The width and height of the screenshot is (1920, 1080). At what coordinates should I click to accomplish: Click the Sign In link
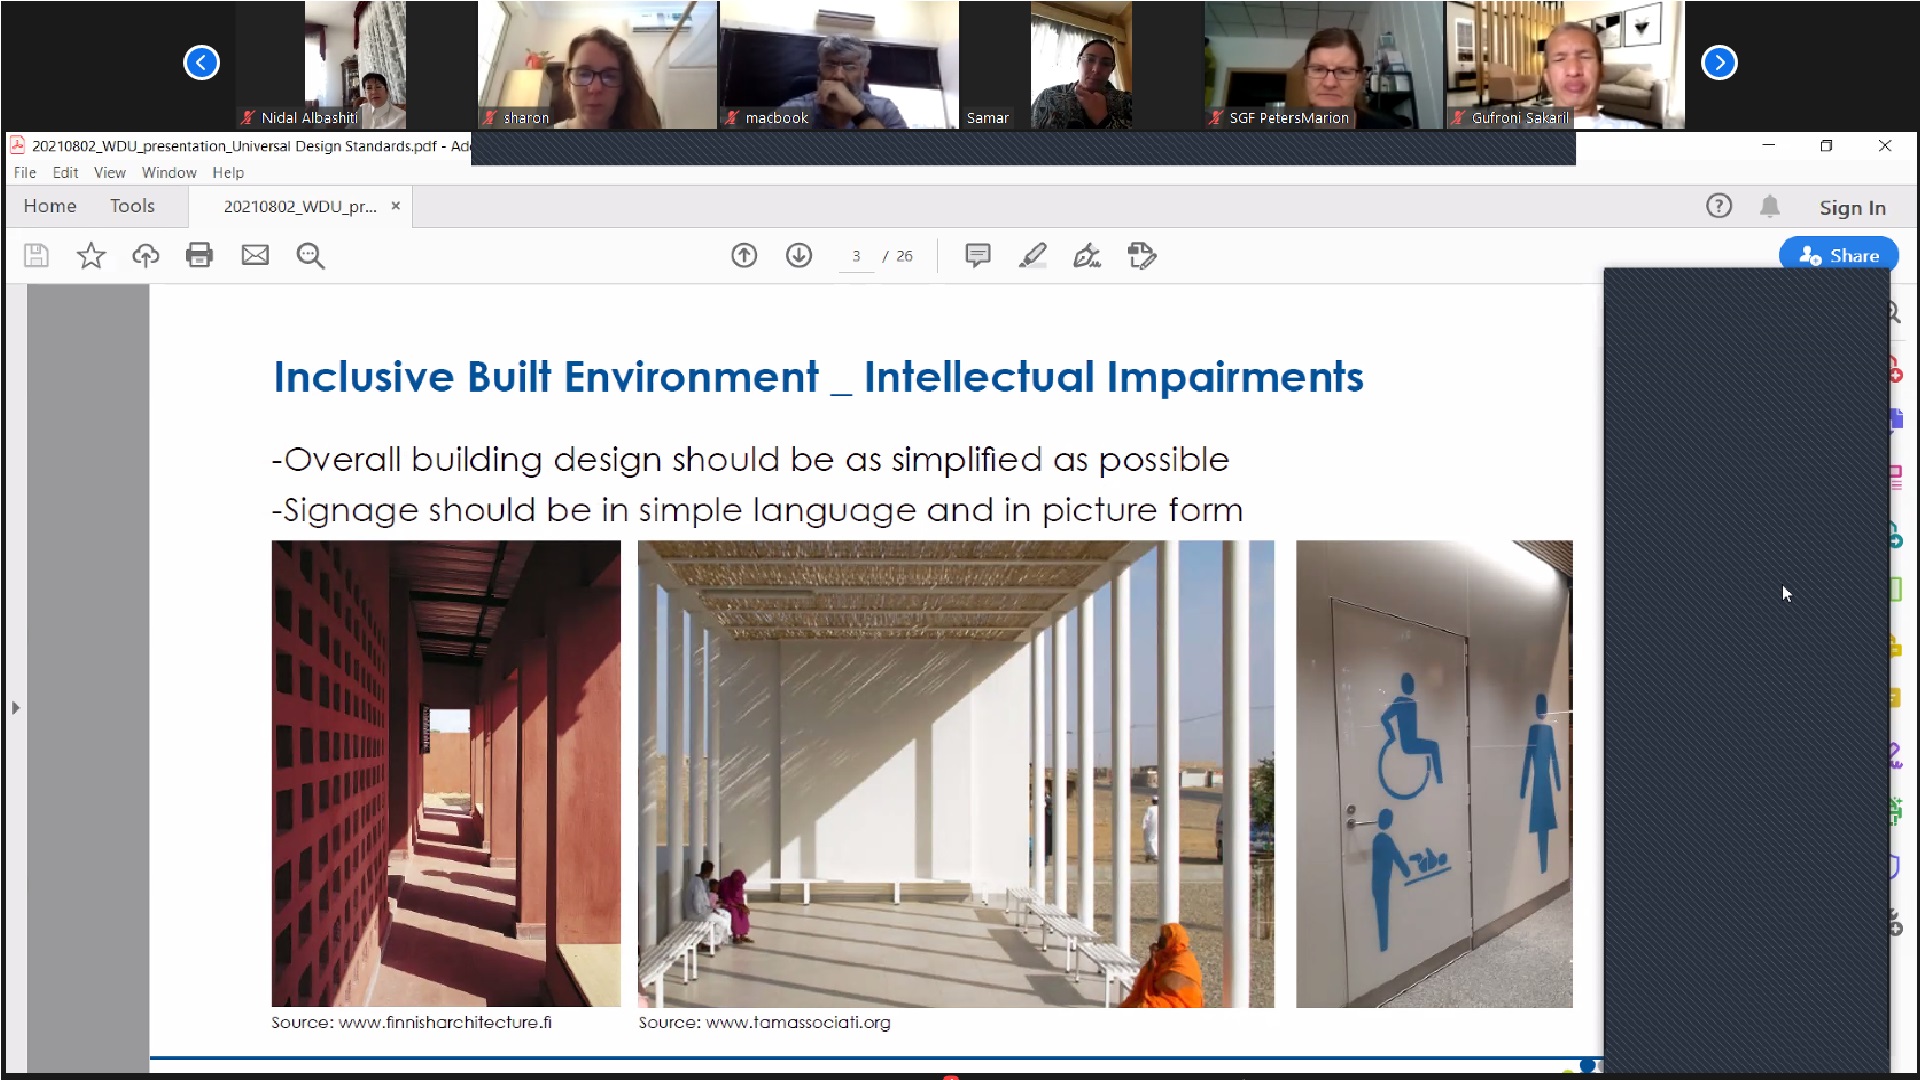1852,208
